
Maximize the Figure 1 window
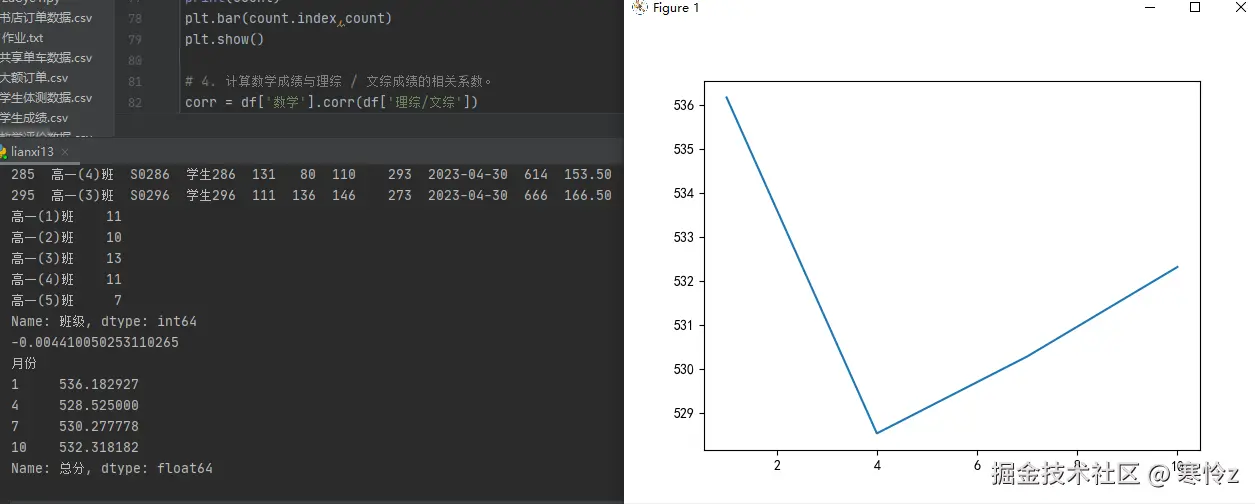click(1195, 7)
